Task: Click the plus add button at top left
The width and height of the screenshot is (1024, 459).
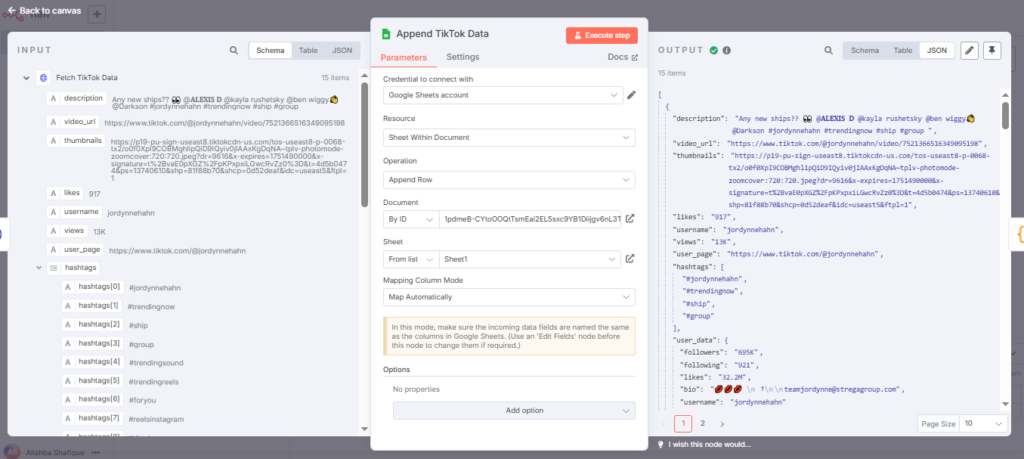Action: coord(96,14)
